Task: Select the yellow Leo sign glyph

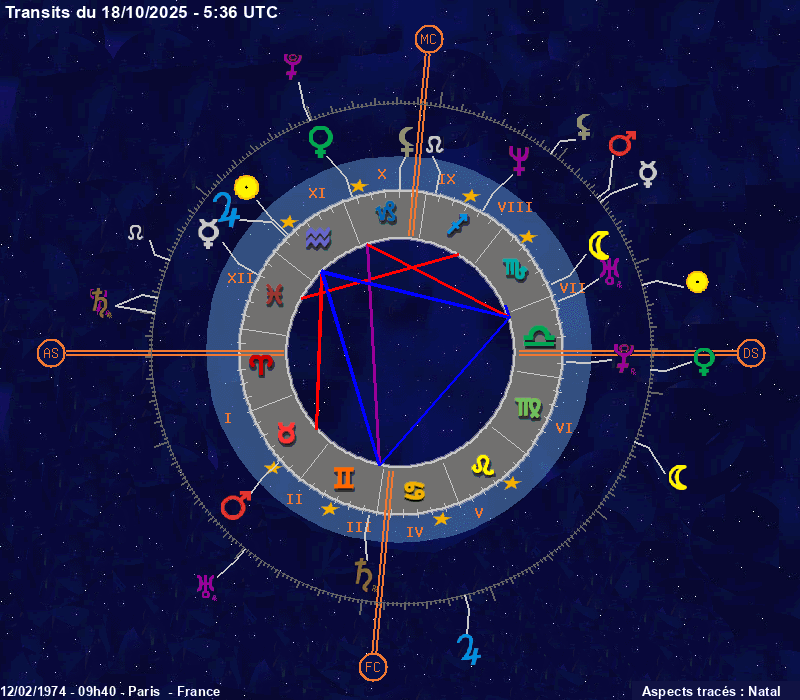Action: coord(483,465)
